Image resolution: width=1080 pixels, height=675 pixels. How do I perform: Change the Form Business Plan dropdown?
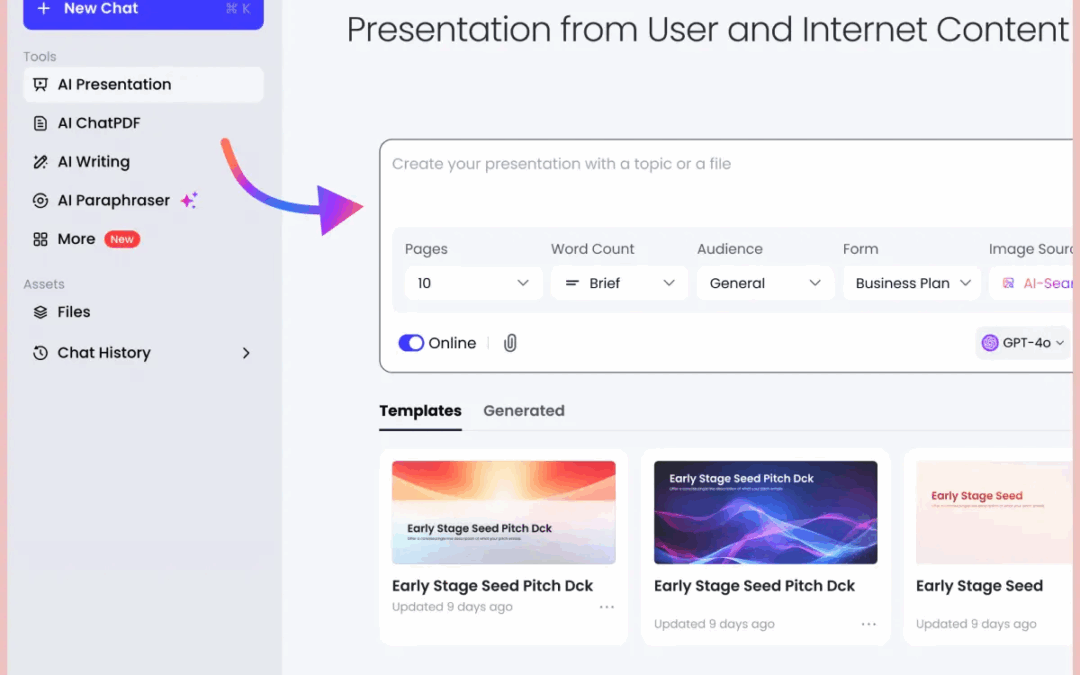(x=911, y=283)
